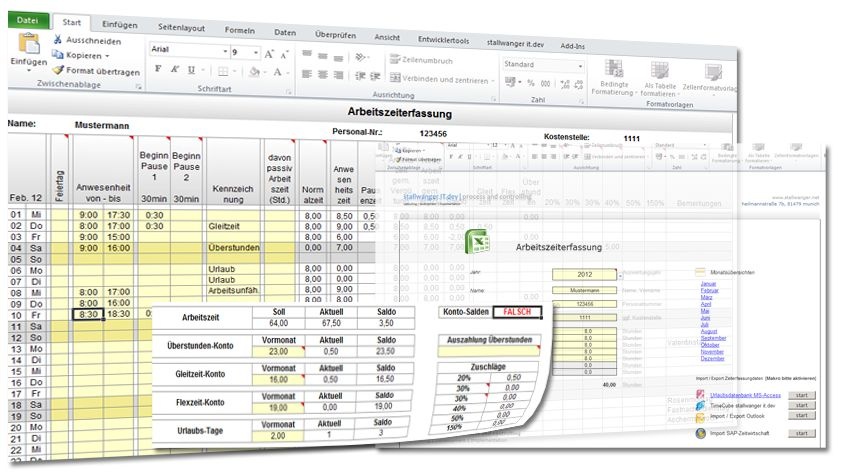Click the accounting number format icon
Viewport: 861px width, 474px height.
[510, 82]
